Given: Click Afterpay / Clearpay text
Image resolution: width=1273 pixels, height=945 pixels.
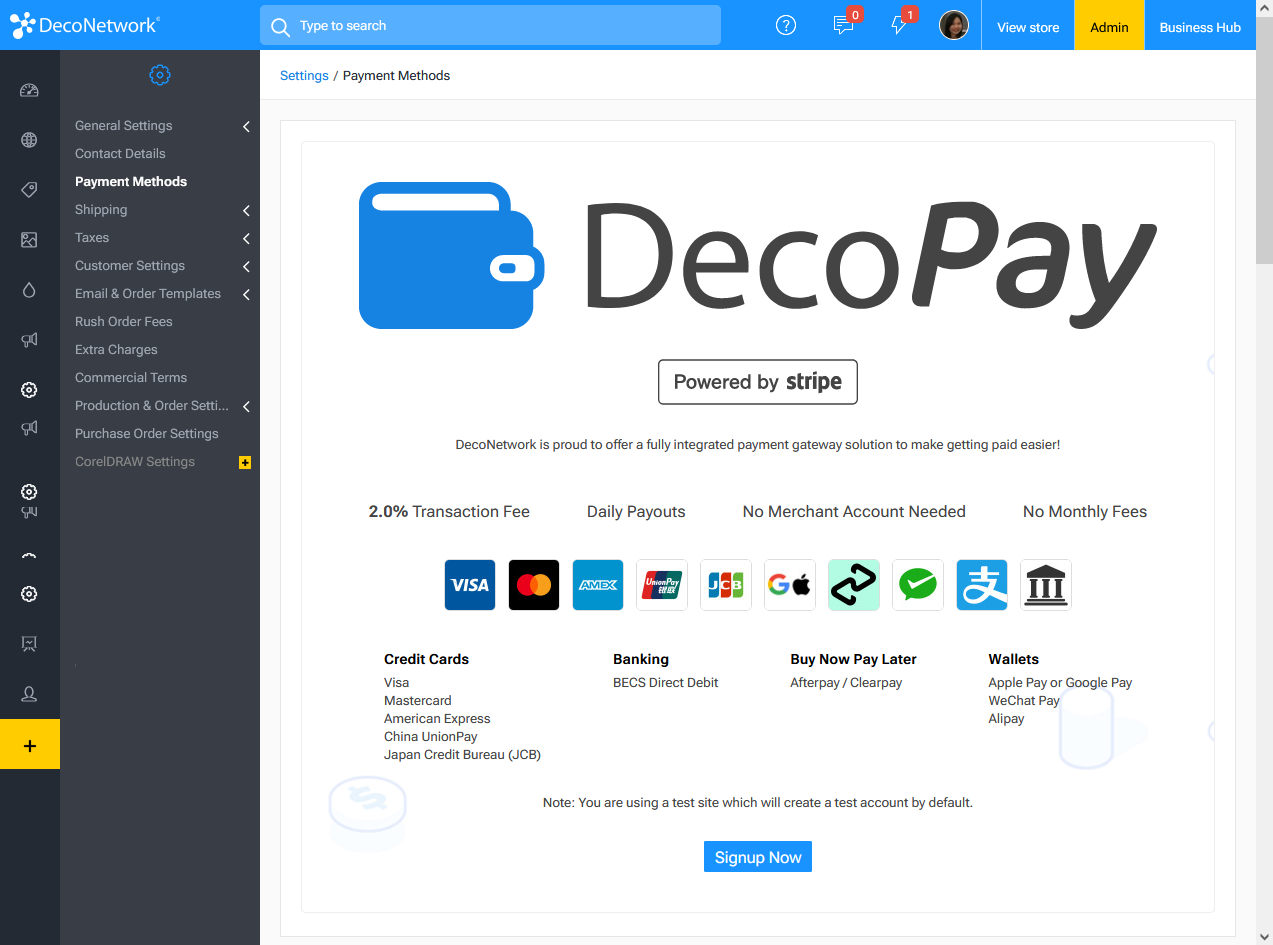Looking at the screenshot, I should pyautogui.click(x=846, y=682).
